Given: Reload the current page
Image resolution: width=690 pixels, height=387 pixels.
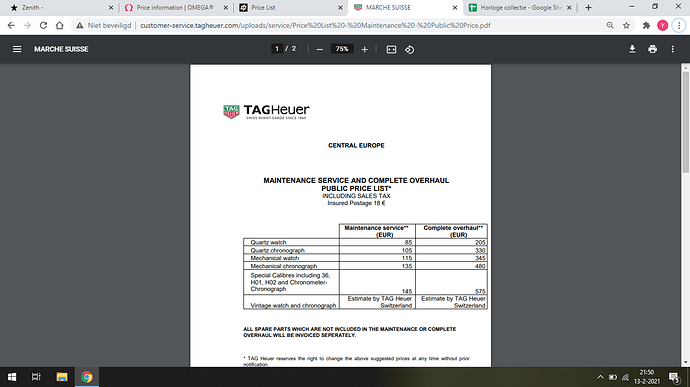Looking at the screenshot, I should tap(43, 26).
